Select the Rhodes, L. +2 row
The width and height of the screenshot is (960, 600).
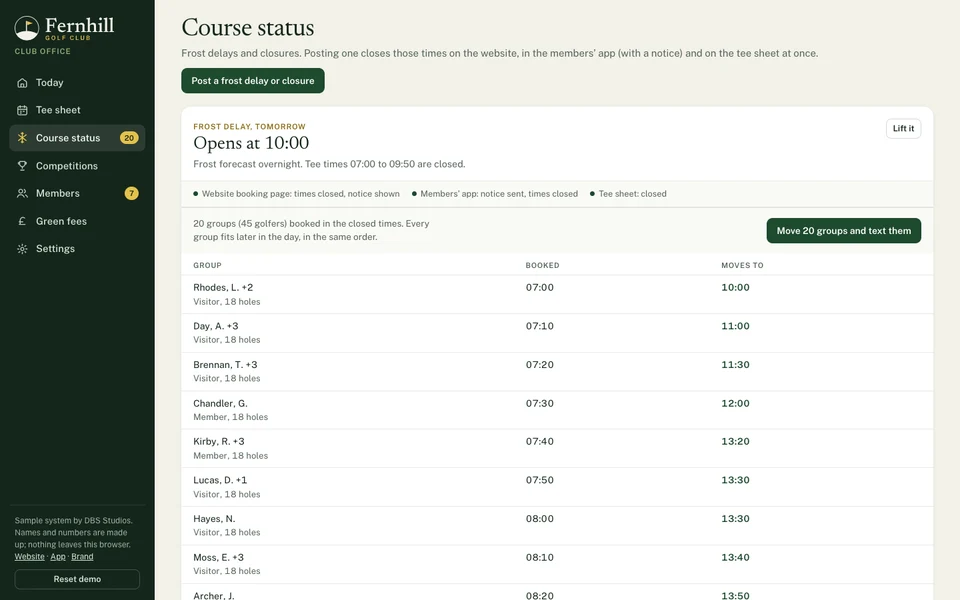coord(557,294)
